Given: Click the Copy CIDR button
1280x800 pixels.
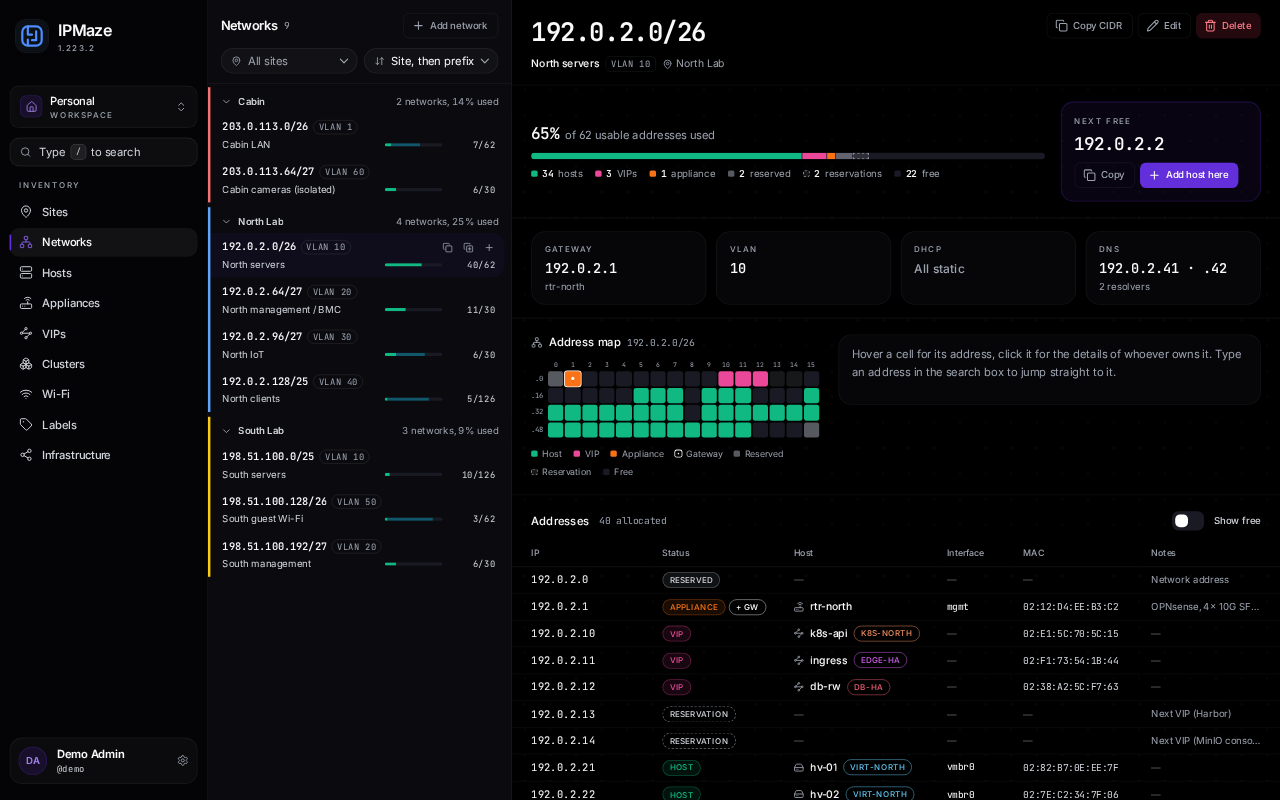Looking at the screenshot, I should click(1089, 26).
